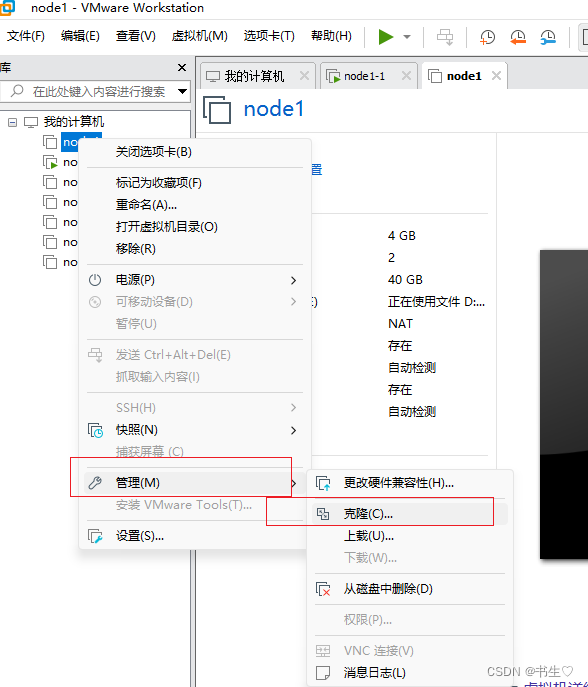Click the settings icon beside 设置(S)...

click(96, 536)
